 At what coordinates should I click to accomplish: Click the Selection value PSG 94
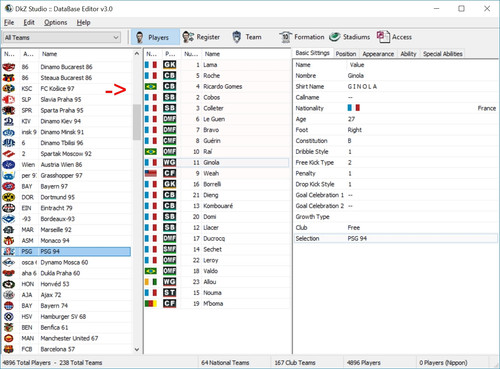(357, 238)
